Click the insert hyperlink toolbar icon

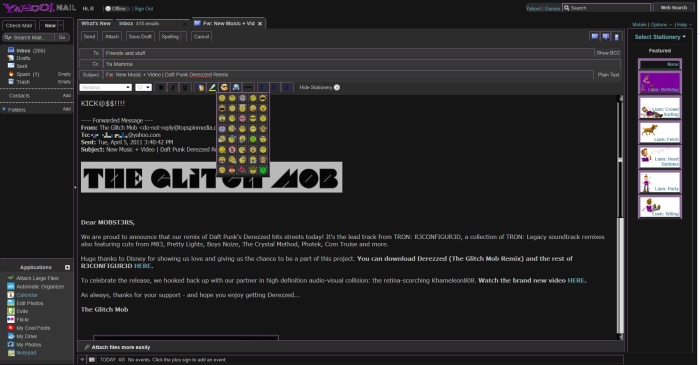point(236,87)
